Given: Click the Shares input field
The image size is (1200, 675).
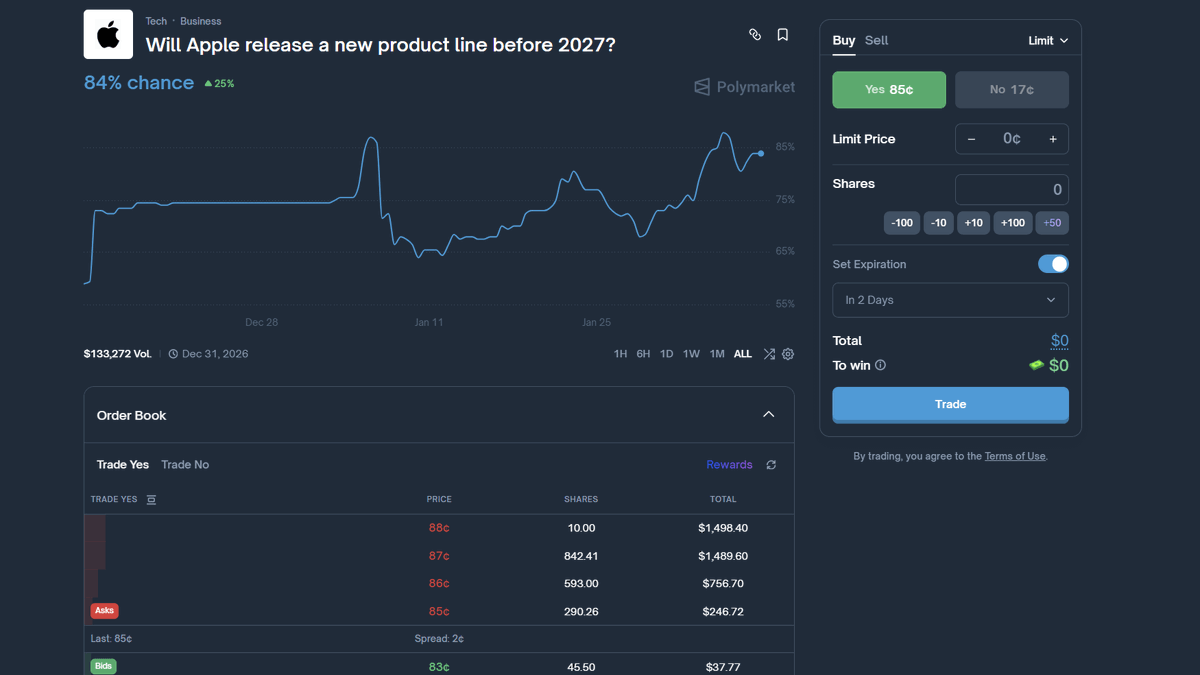Looking at the screenshot, I should [x=1012, y=190].
